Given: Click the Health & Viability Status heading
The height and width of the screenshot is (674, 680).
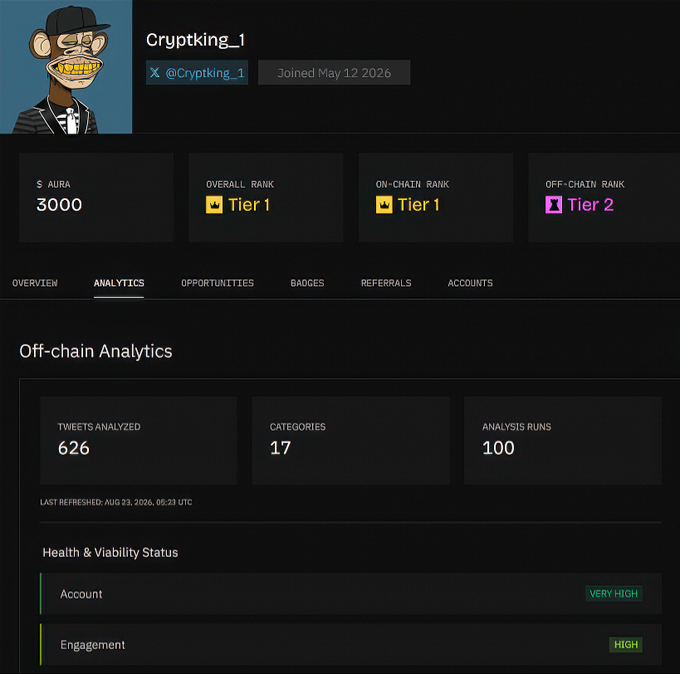Looking at the screenshot, I should point(110,553).
